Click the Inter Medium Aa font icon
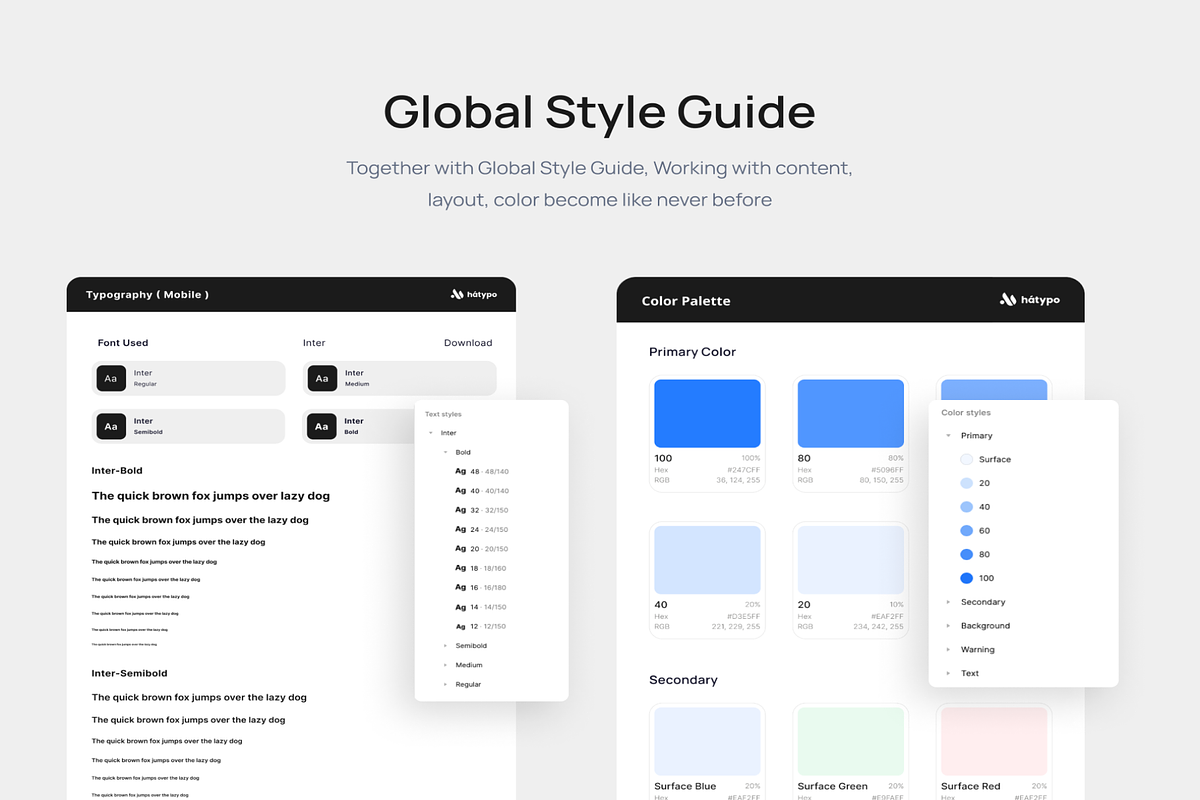This screenshot has height=800, width=1200. pos(321,378)
